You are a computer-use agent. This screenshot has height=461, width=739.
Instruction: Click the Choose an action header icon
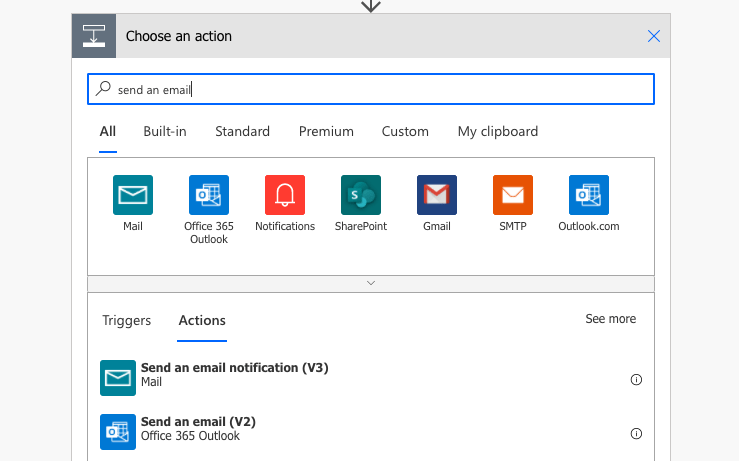[x=94, y=36]
